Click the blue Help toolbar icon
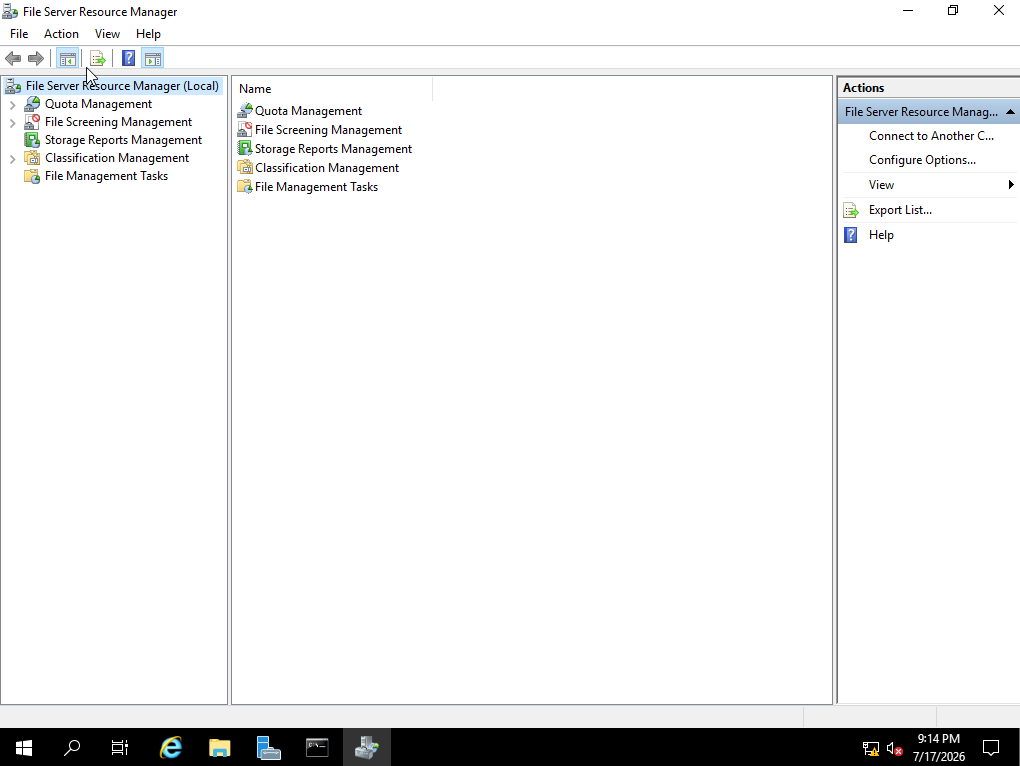 129,59
